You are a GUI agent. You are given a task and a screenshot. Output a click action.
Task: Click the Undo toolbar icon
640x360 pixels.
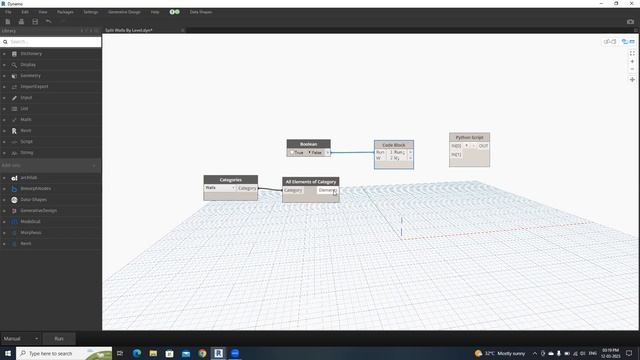(x=49, y=21)
